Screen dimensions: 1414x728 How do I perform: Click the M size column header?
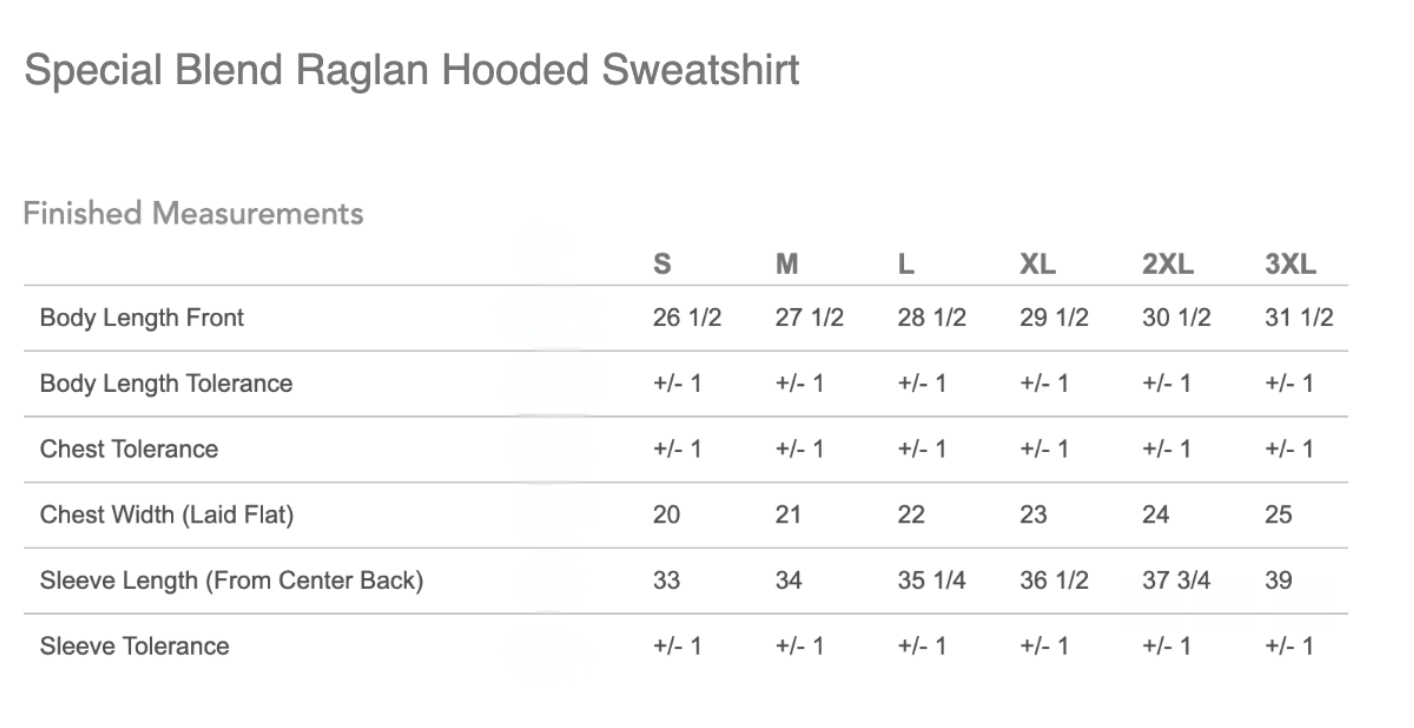pyautogui.click(x=787, y=264)
